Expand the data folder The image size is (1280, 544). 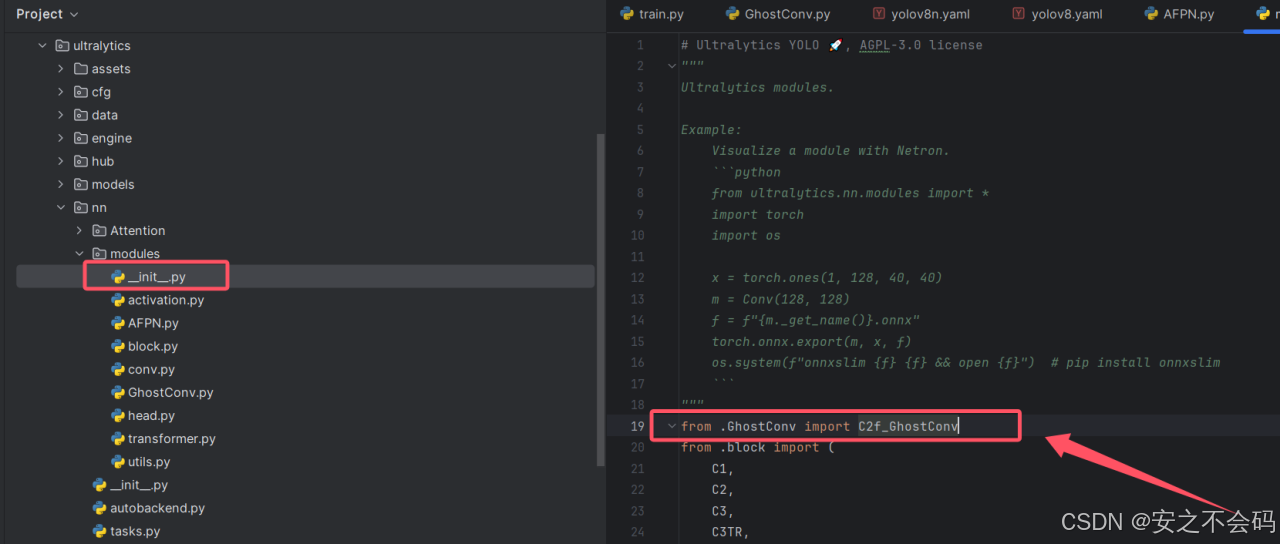click(61, 115)
